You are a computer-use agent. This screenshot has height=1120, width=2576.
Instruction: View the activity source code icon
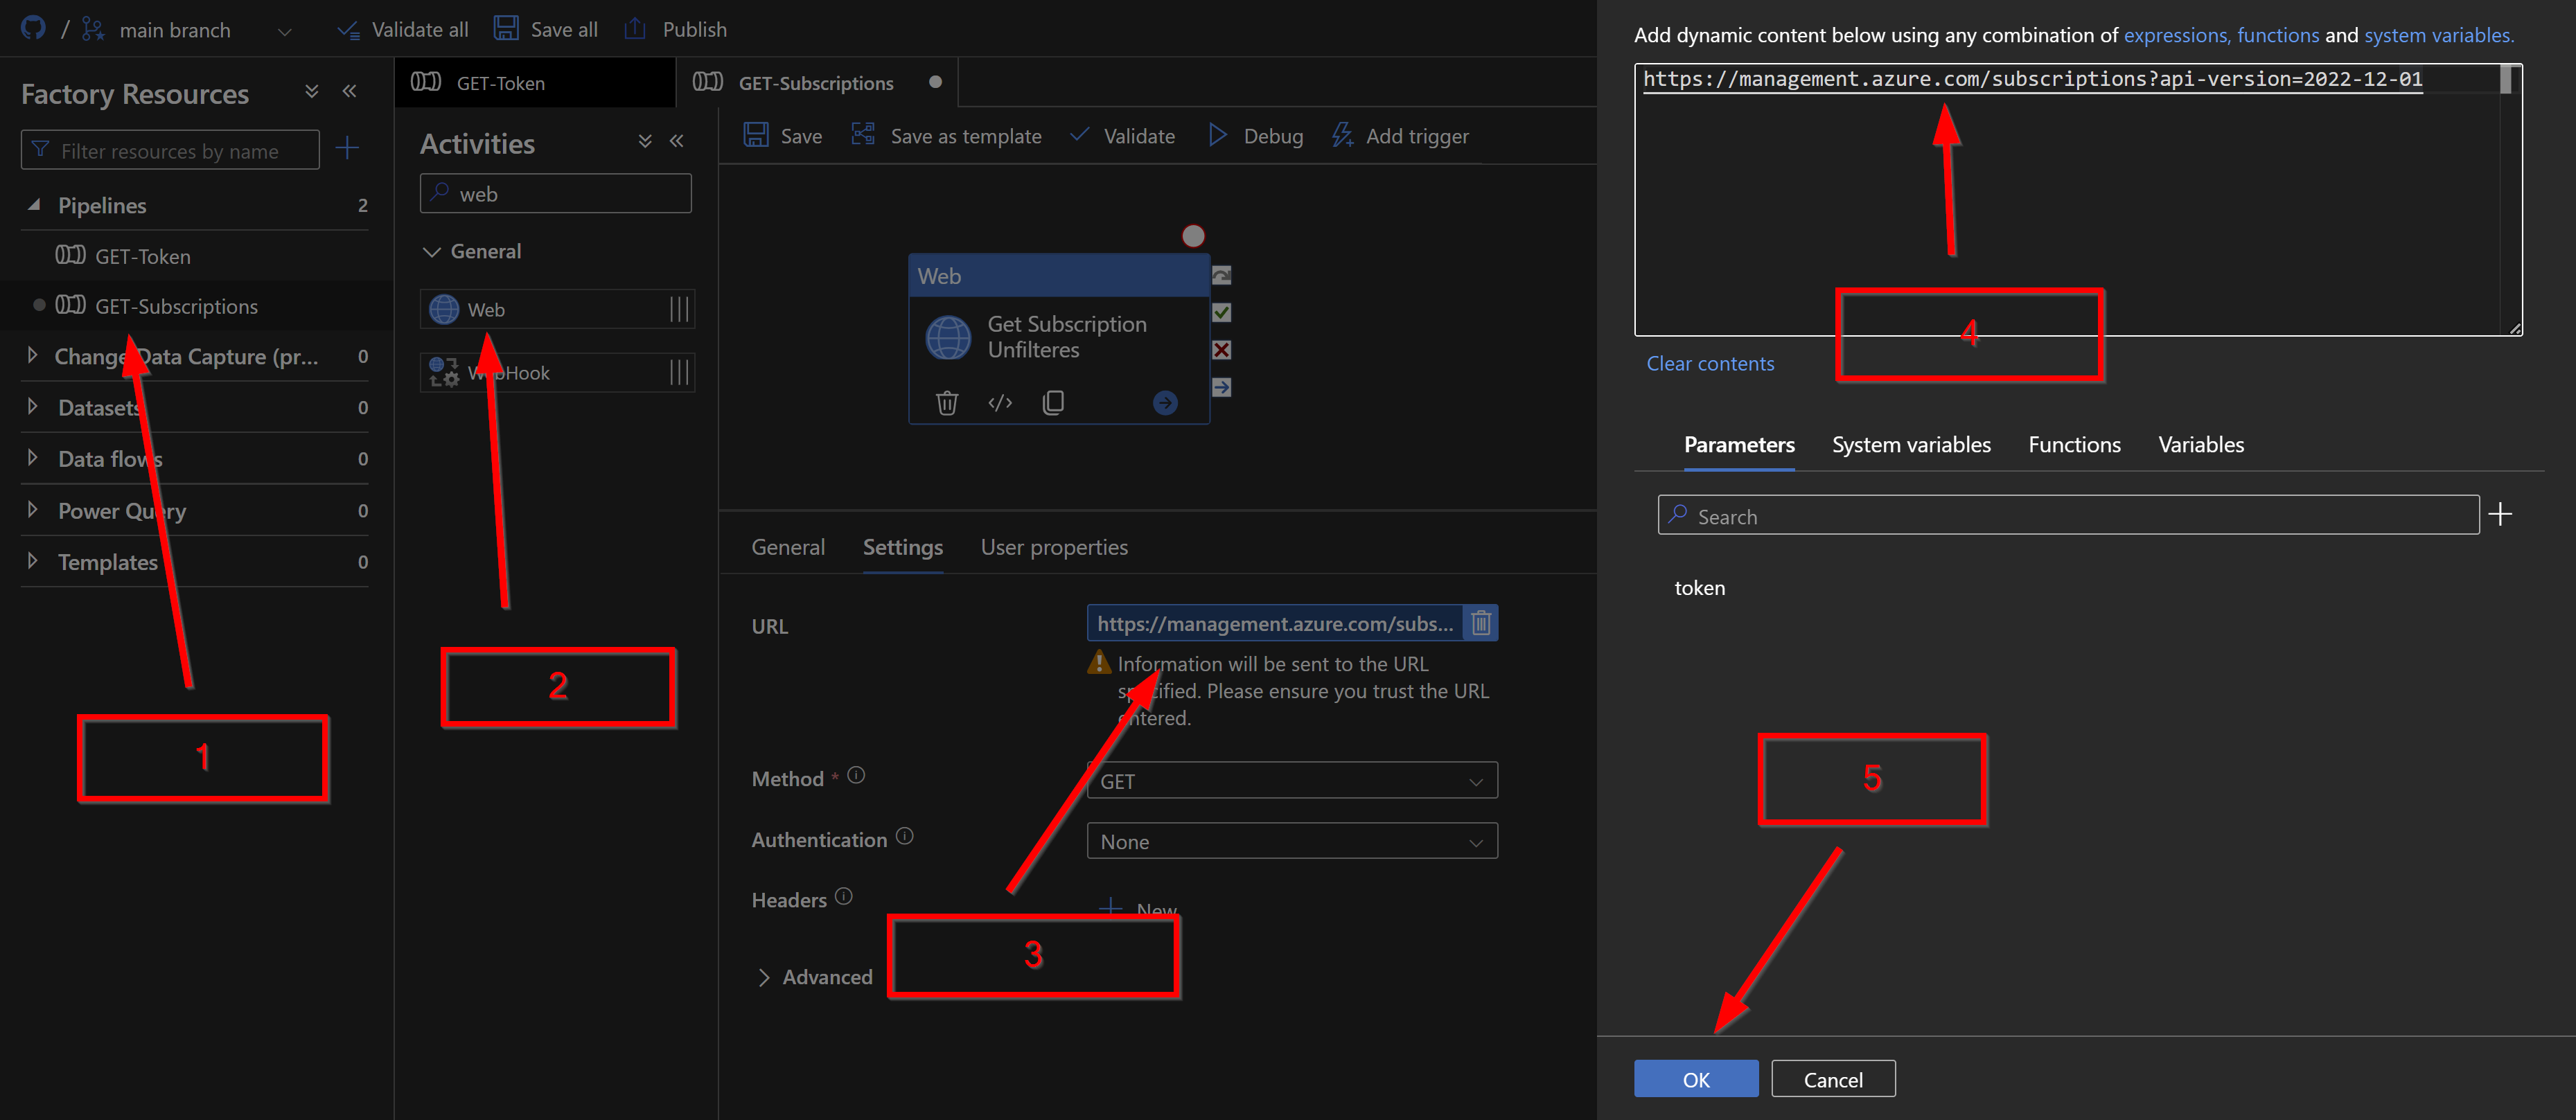point(1000,402)
